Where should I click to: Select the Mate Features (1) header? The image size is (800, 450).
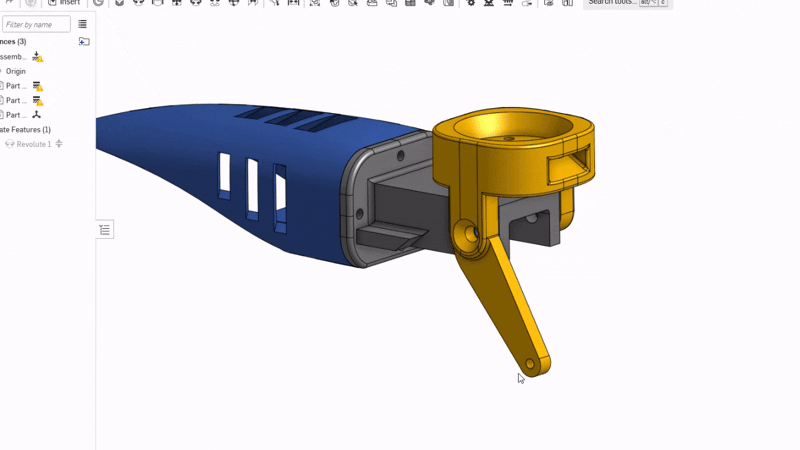coord(26,130)
